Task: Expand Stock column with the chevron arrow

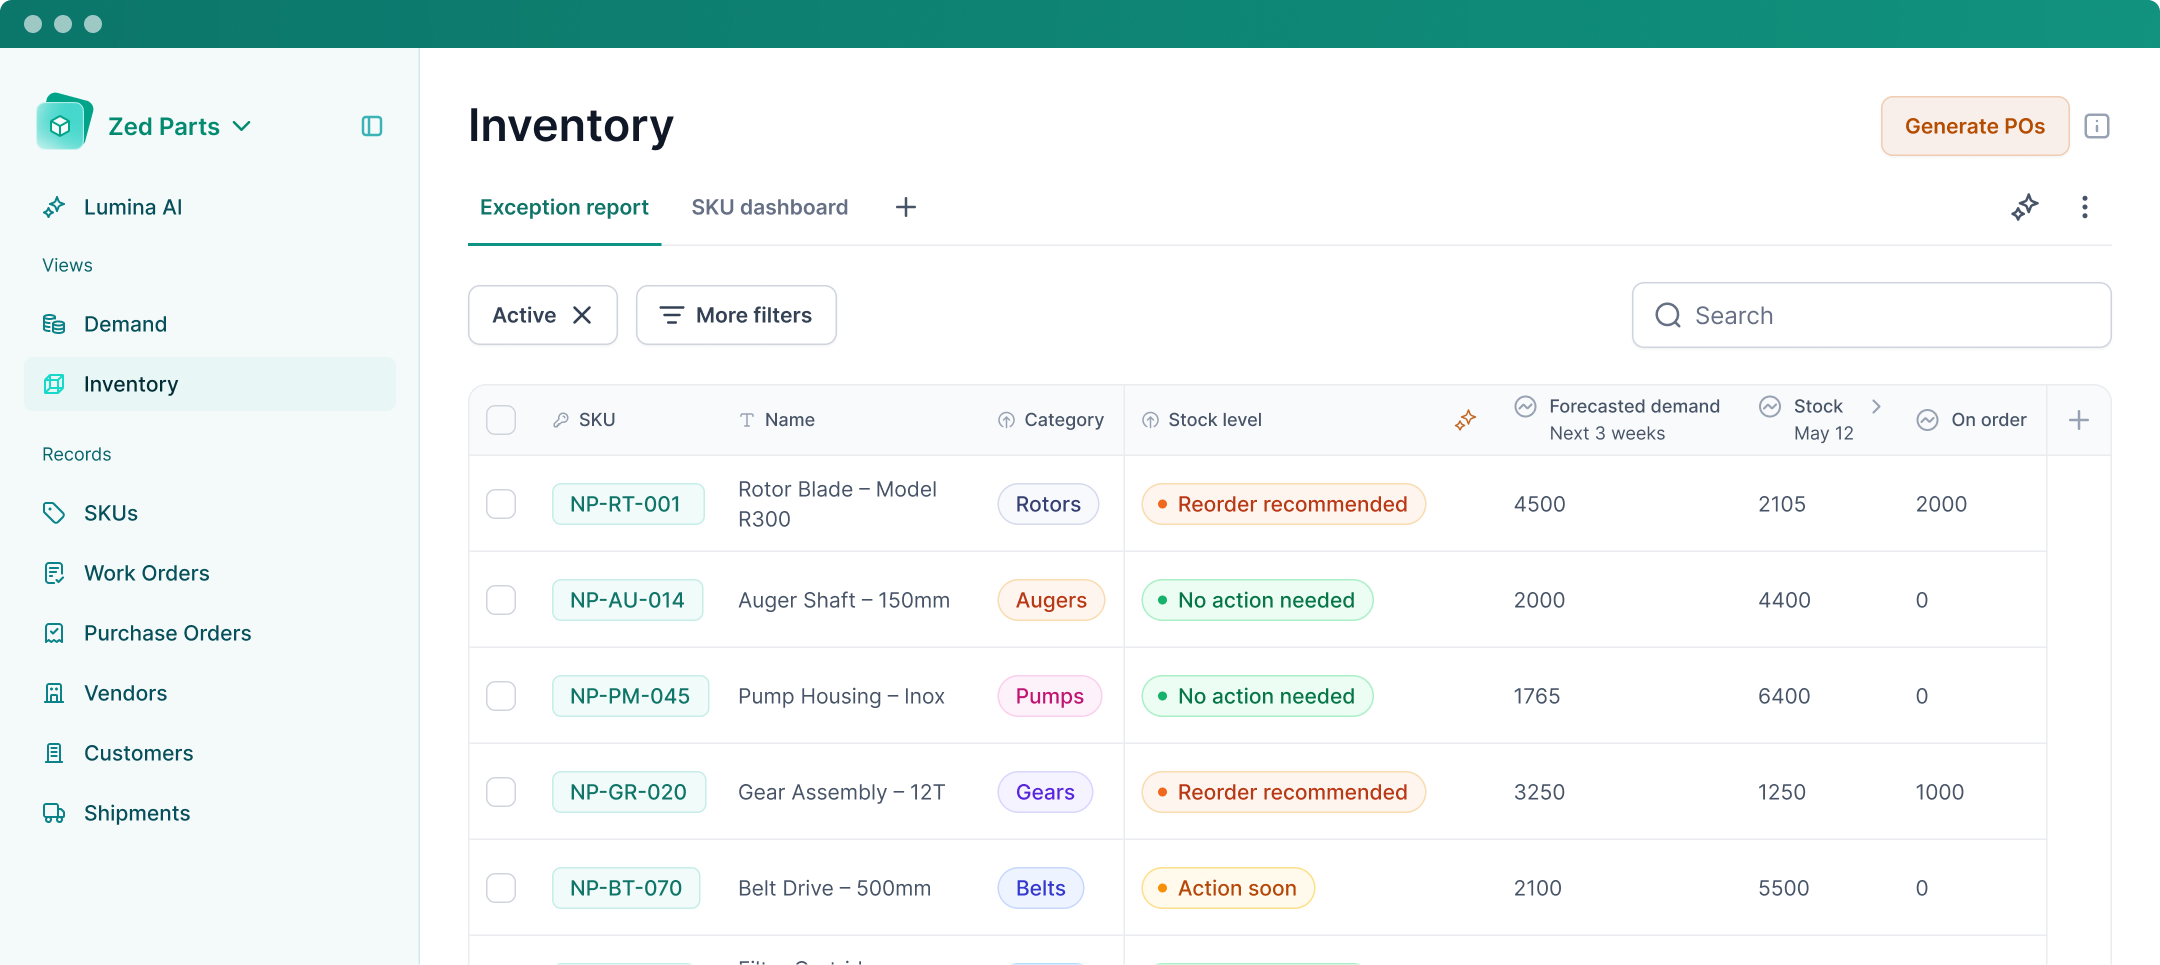Action: 1876,406
